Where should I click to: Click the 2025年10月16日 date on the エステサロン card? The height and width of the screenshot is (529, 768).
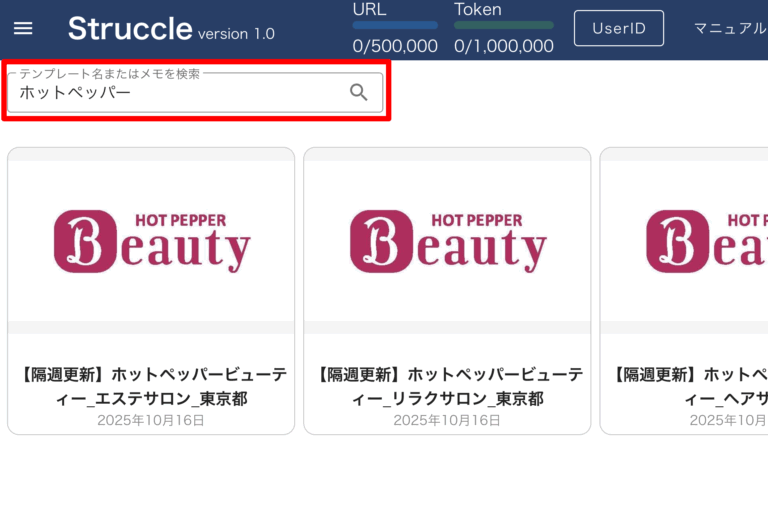pyautogui.click(x=151, y=421)
